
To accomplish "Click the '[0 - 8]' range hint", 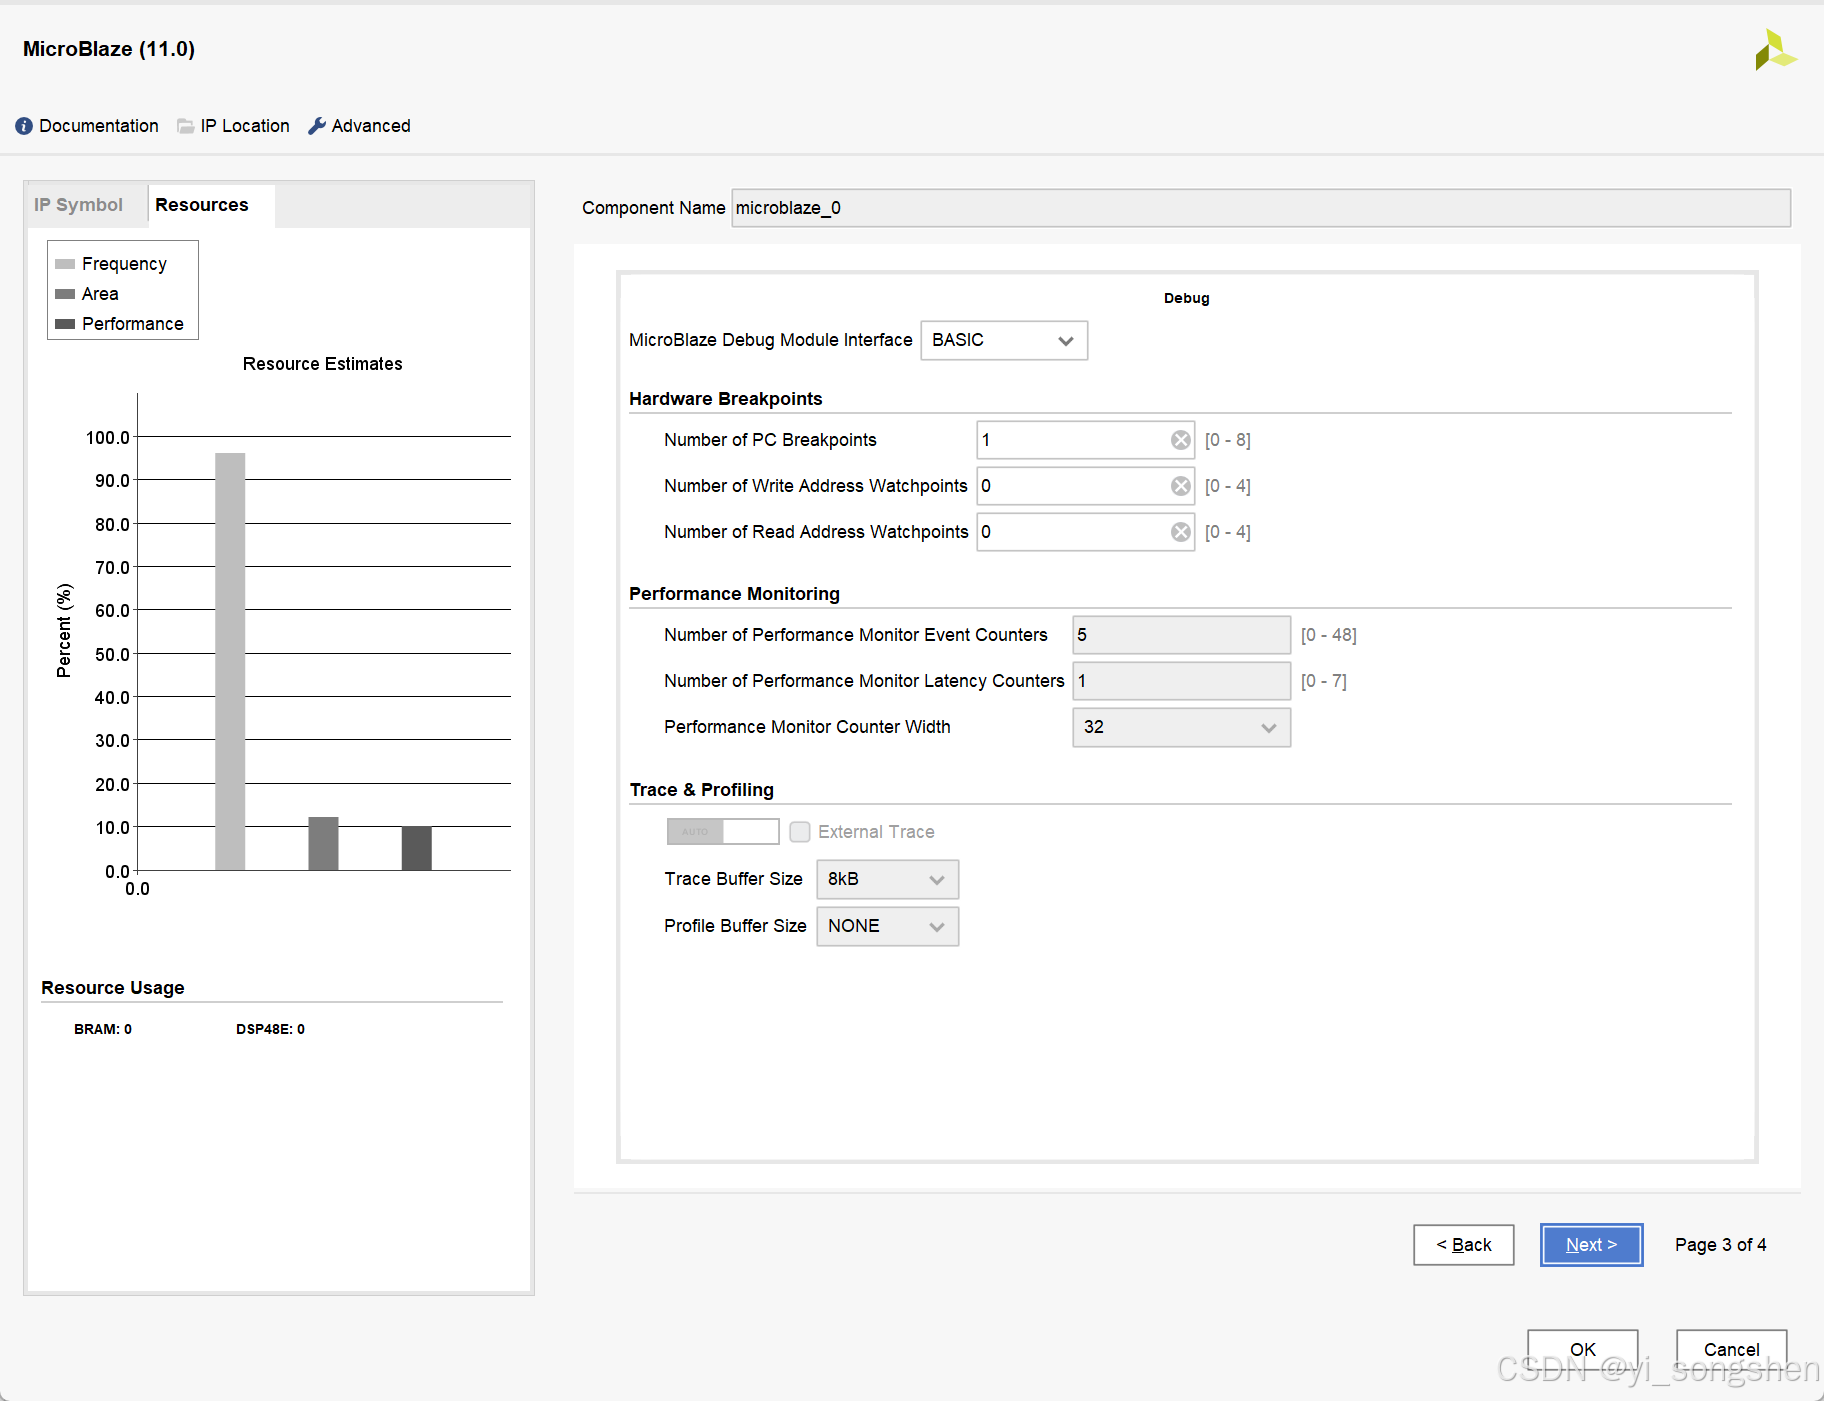I will [x=1228, y=440].
